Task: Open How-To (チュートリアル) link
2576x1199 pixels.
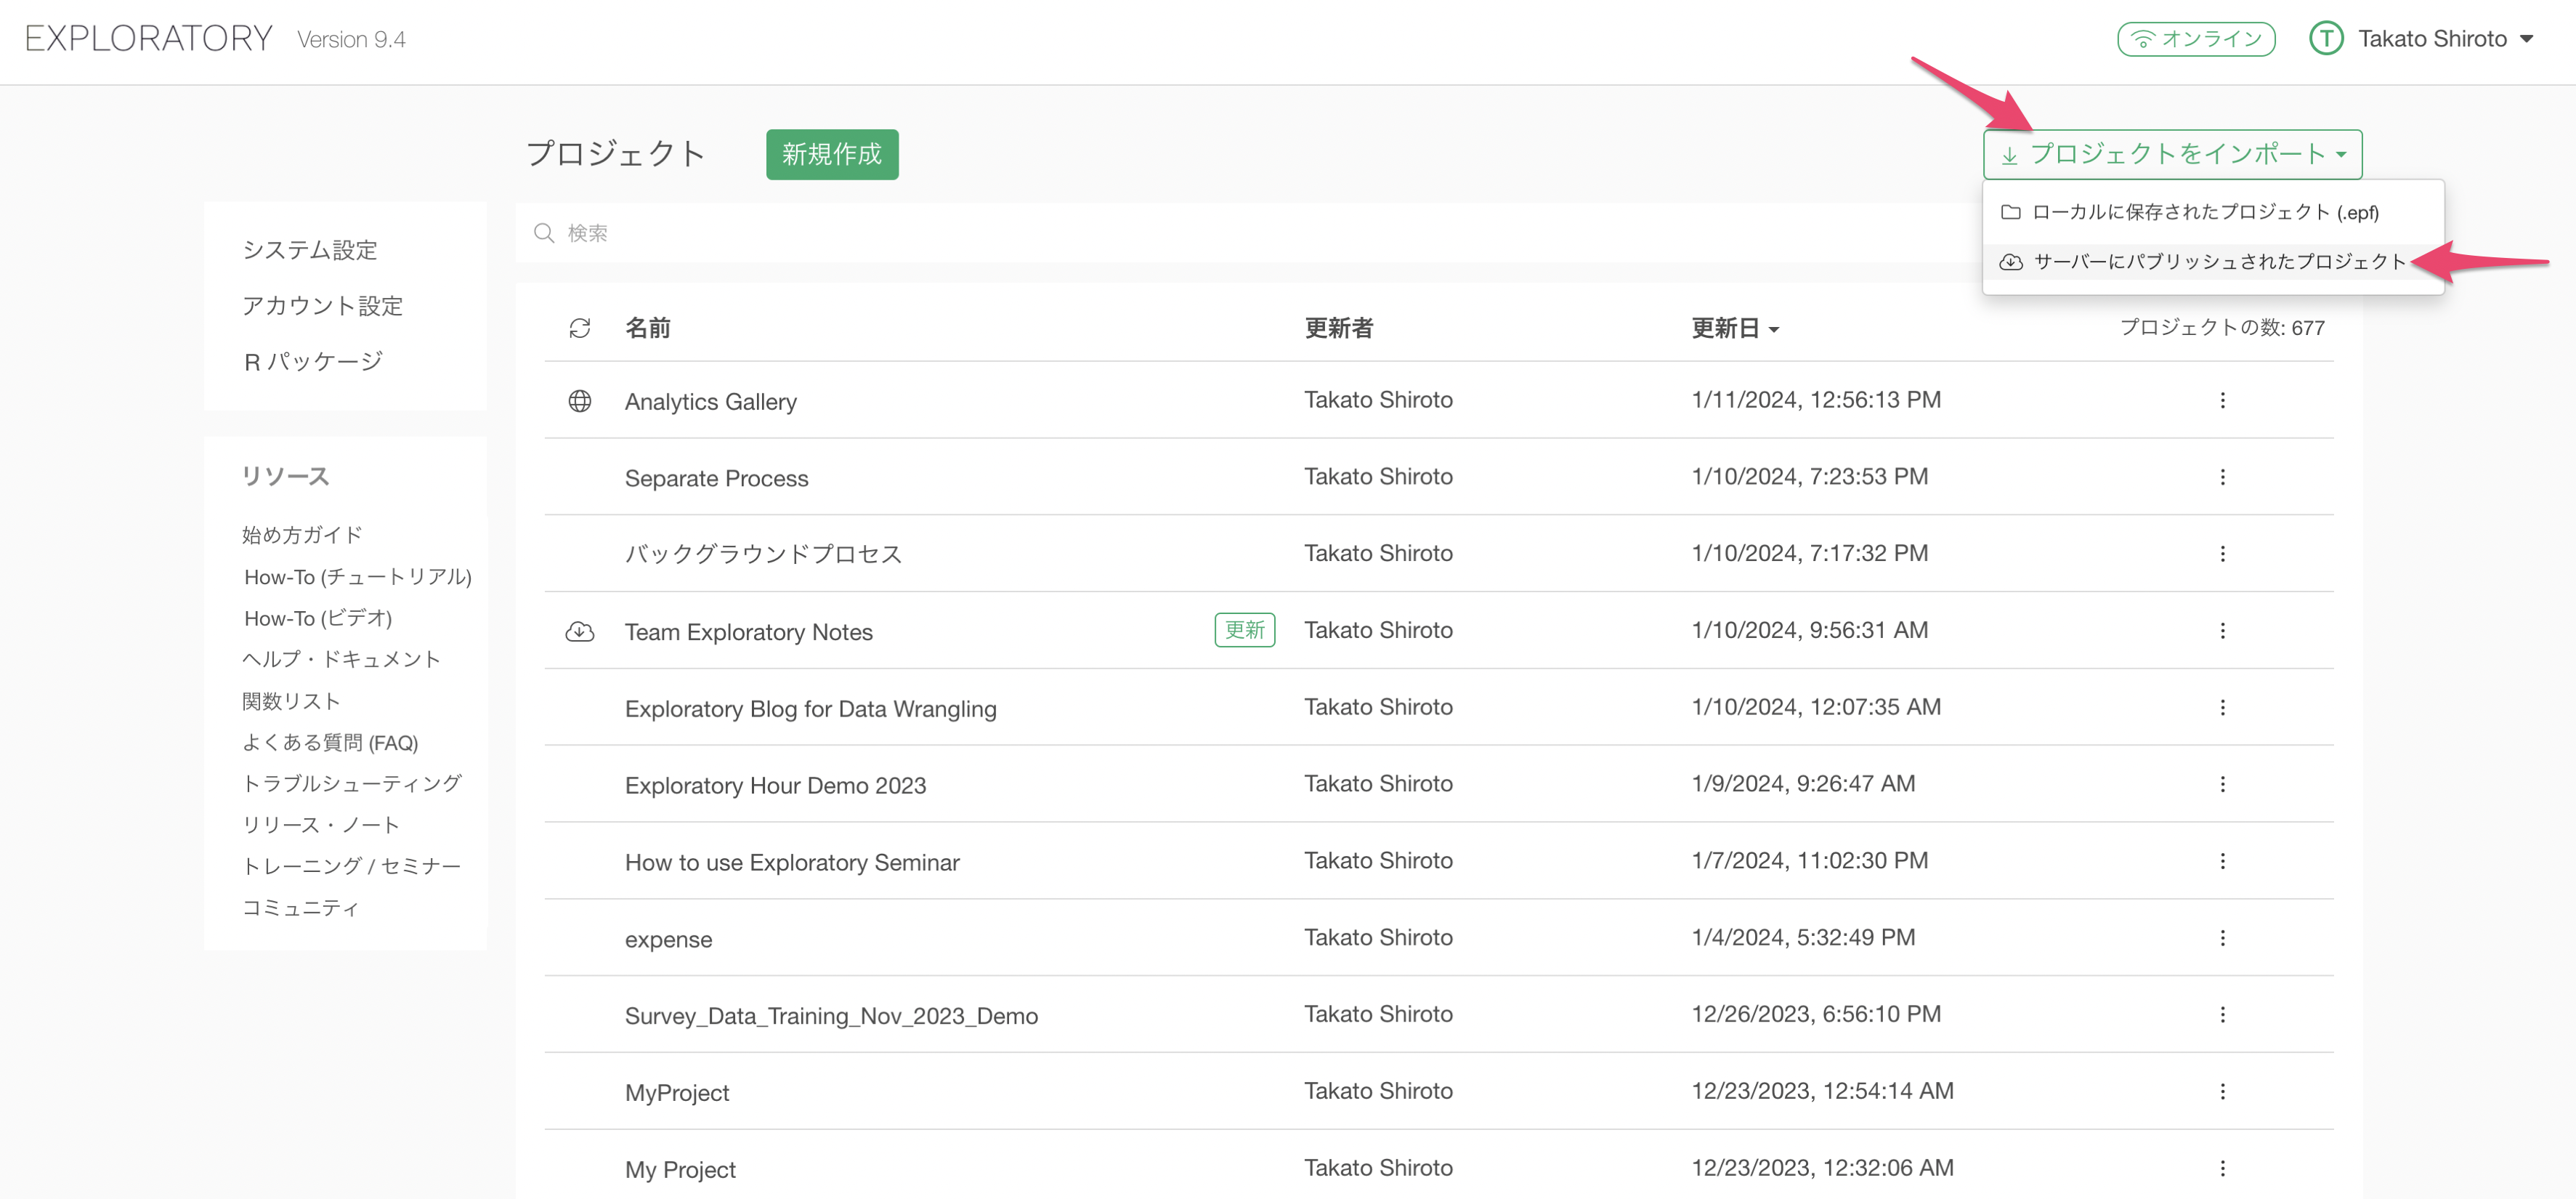Action: [357, 577]
